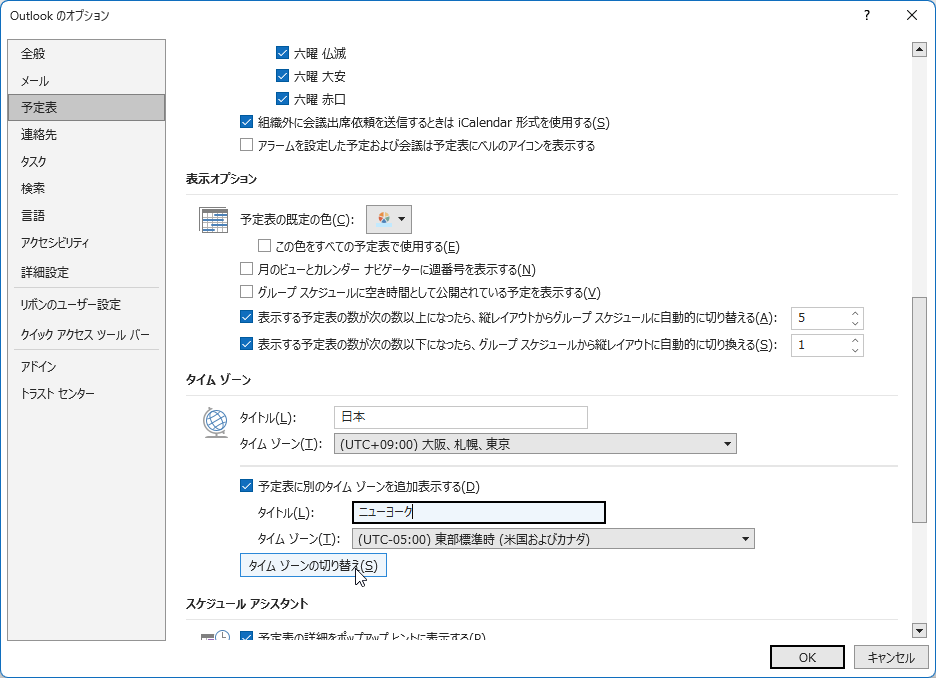Select メール in the options sidebar
Screen dimensions: 936x678
click(87, 81)
